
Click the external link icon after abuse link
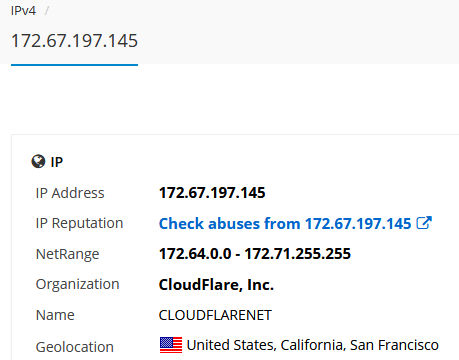(x=424, y=223)
